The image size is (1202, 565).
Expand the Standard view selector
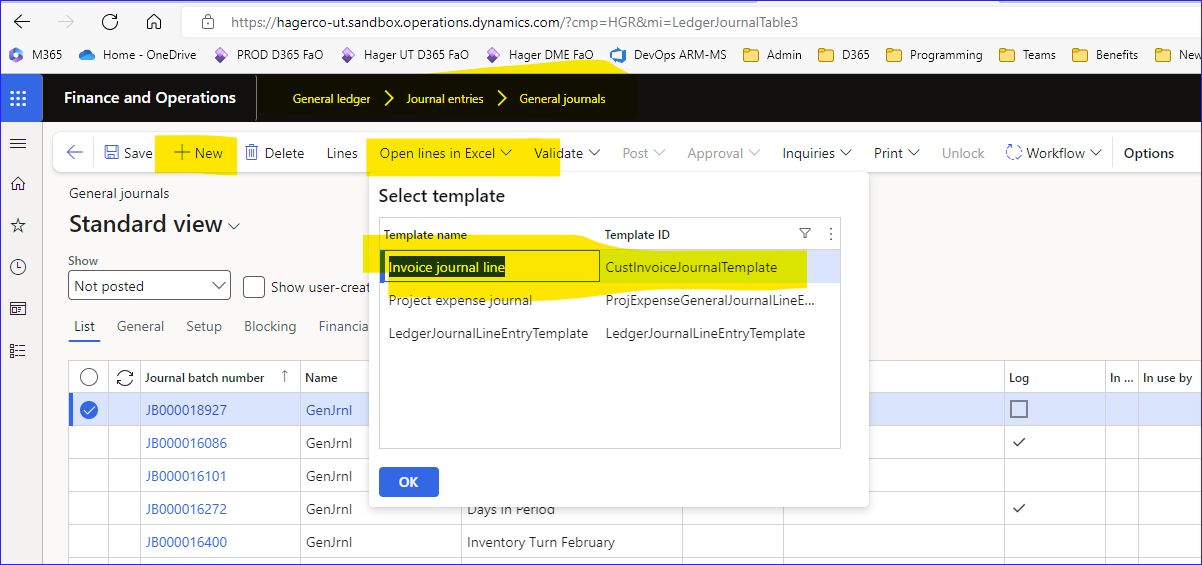(x=155, y=224)
